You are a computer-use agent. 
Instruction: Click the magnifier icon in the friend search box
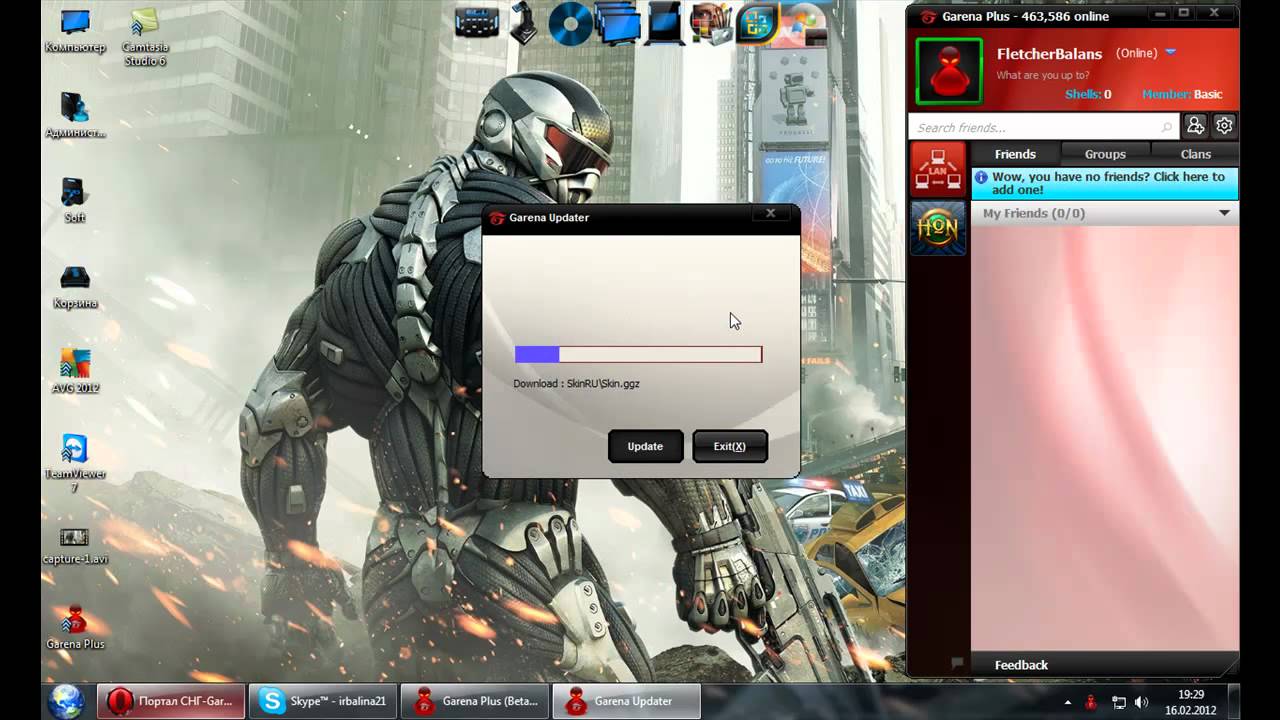(x=1166, y=127)
